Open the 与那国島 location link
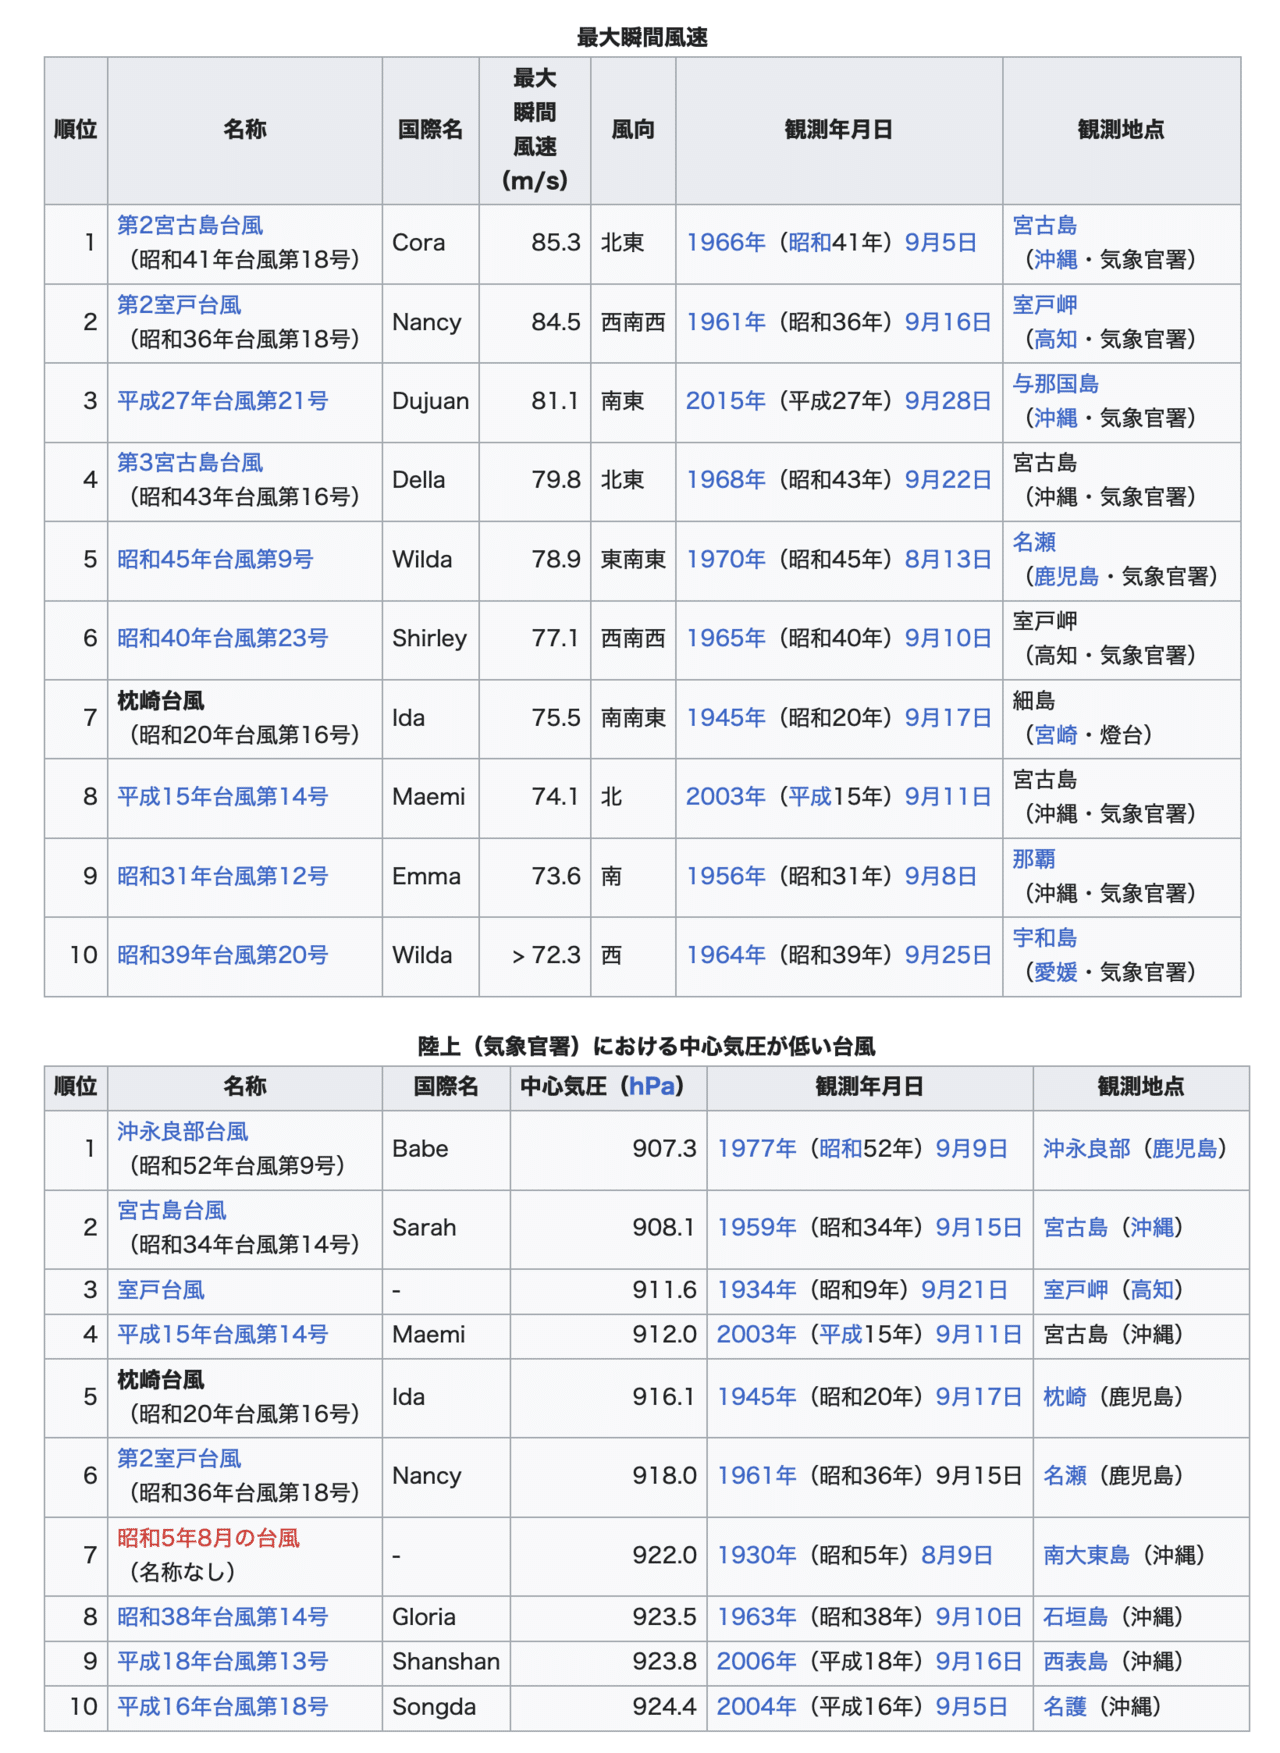This screenshot has height=1753, width=1280. tap(1056, 384)
